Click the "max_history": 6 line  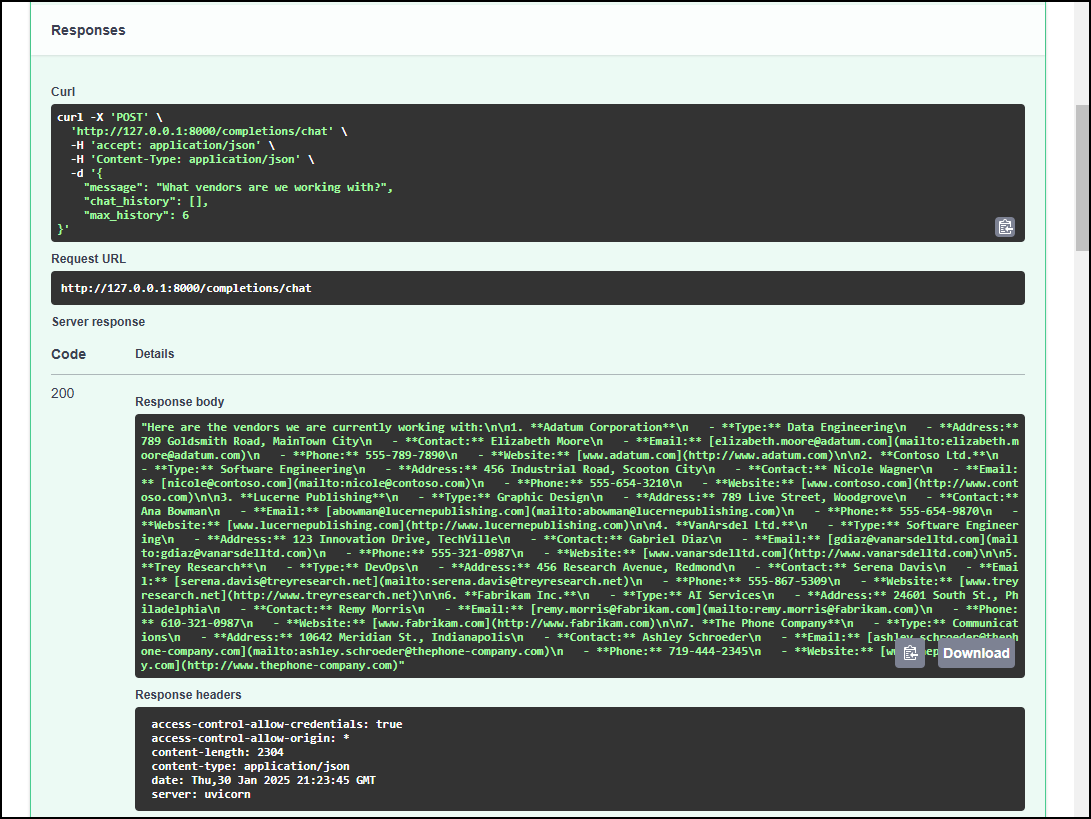click(x=136, y=215)
